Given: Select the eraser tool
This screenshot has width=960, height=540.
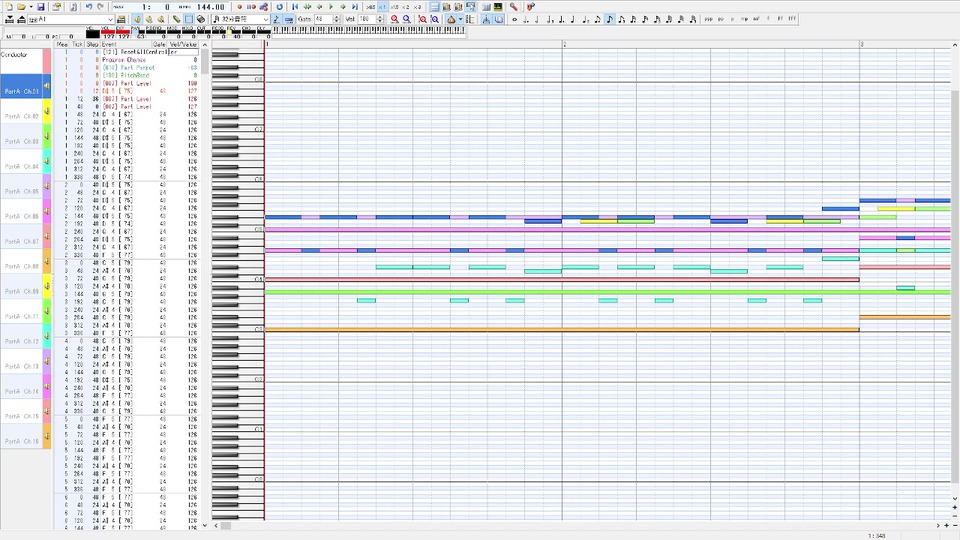Looking at the screenshot, I should (200, 20).
